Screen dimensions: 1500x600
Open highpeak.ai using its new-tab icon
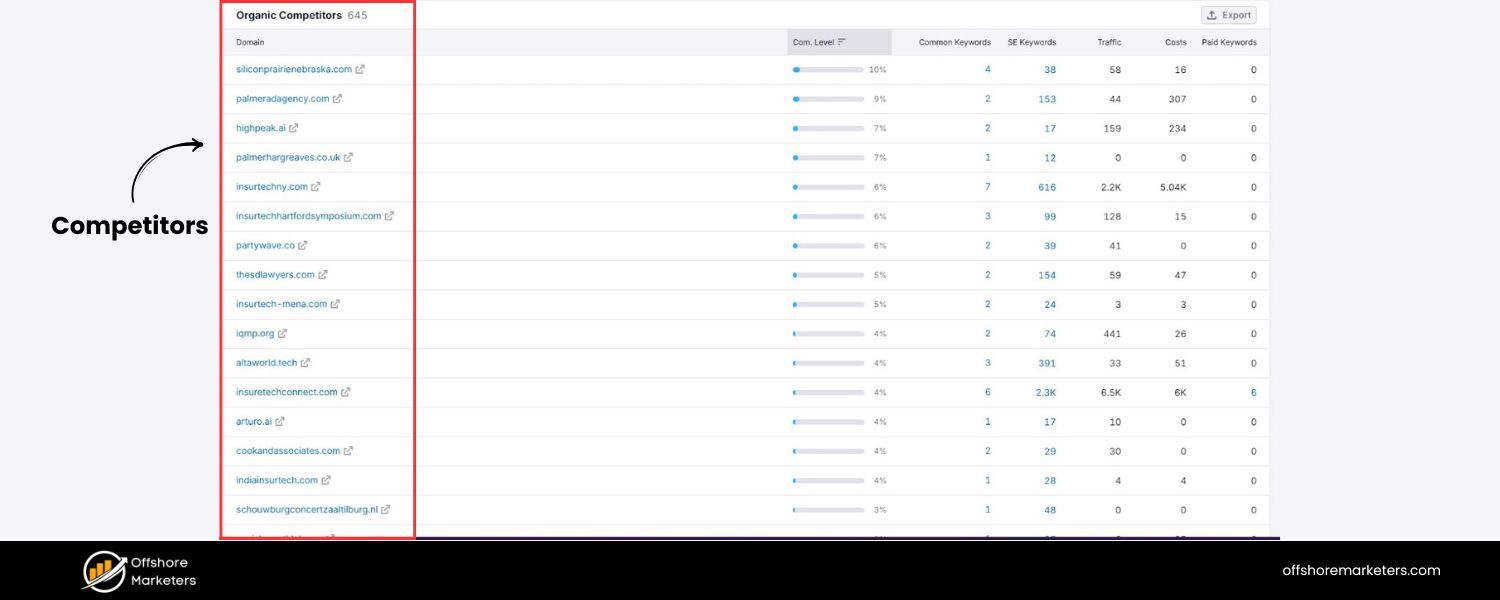[x=293, y=127]
